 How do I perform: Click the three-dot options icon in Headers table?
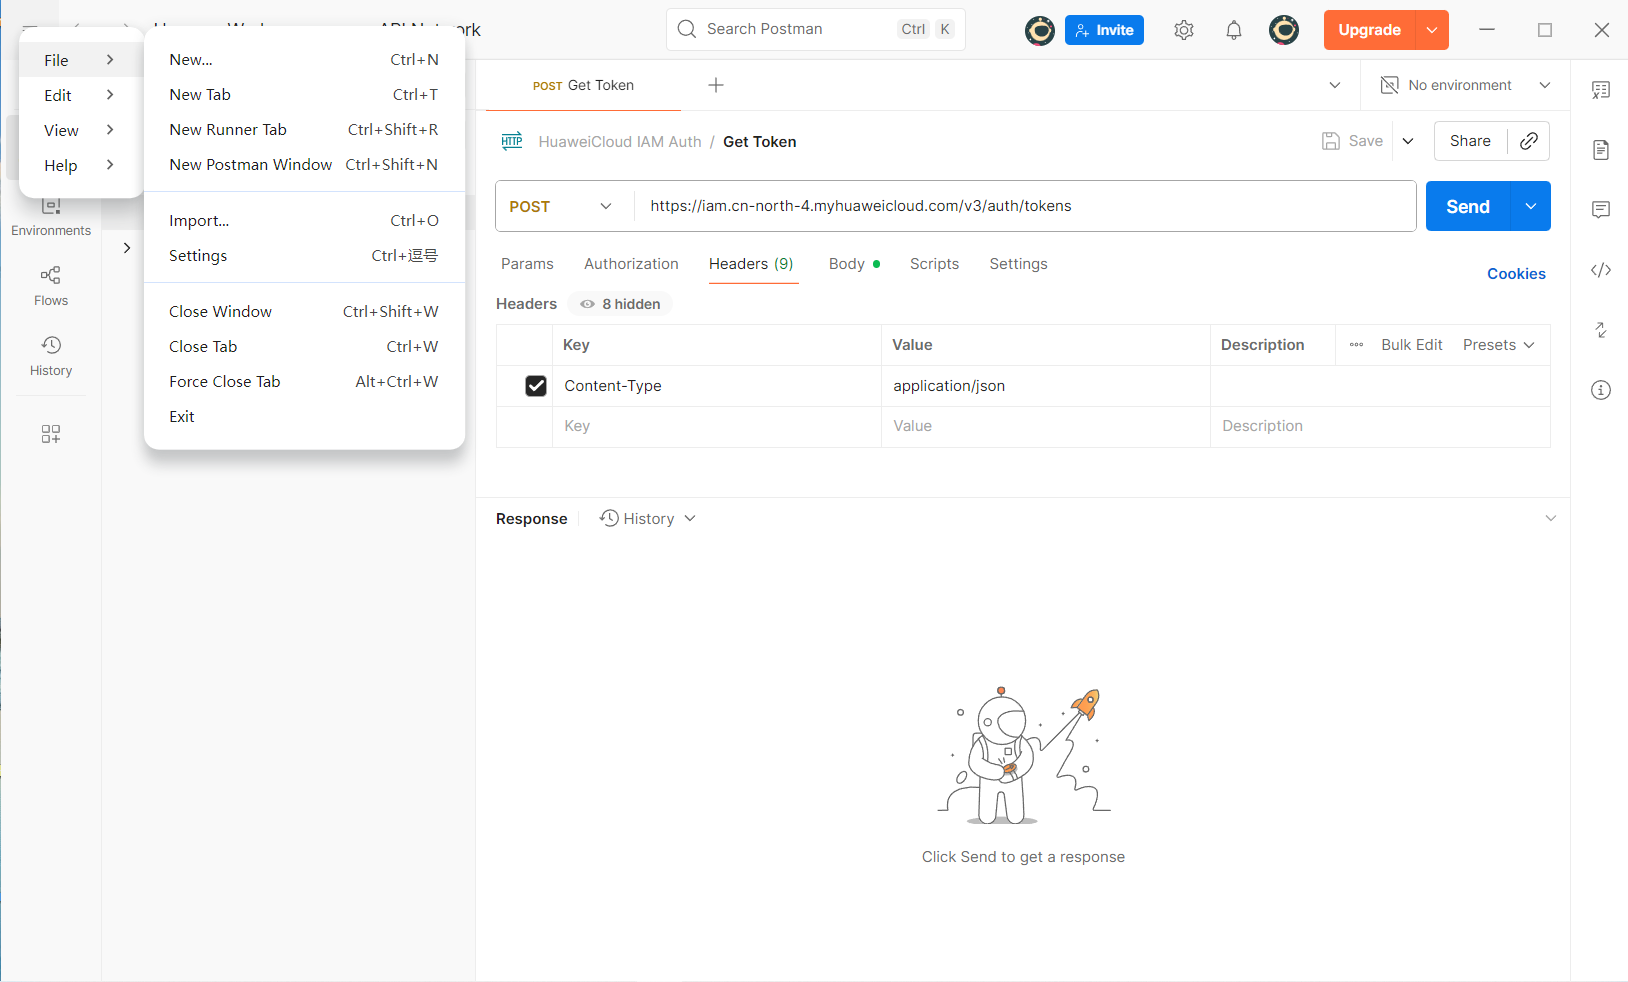tap(1356, 345)
